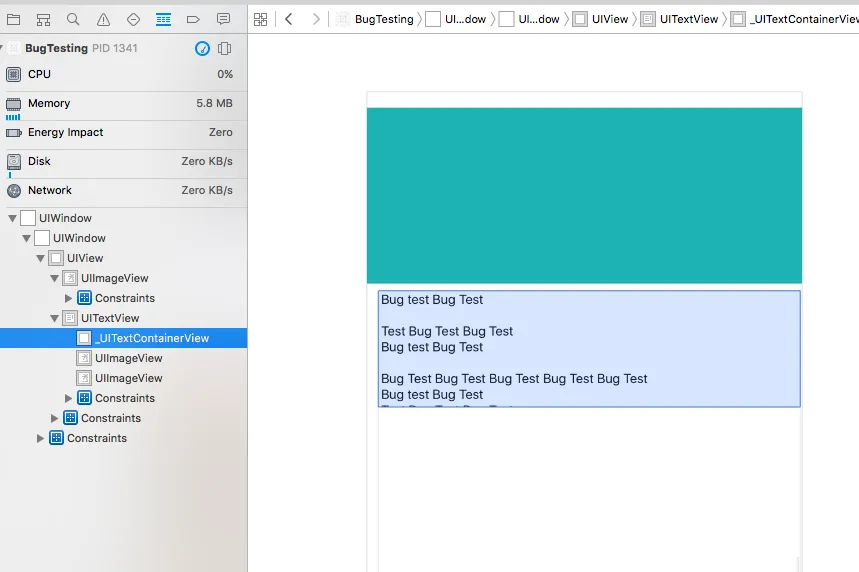859x572 pixels.
Task: Click BugTesting in the jump bar
Action: click(x=375, y=19)
